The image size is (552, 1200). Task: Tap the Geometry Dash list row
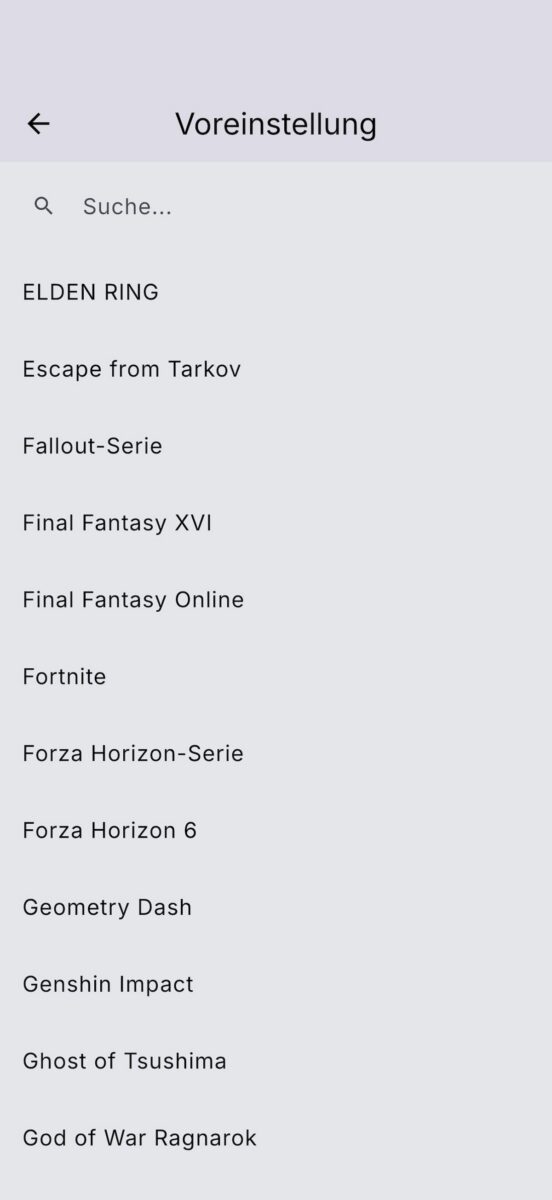click(x=276, y=908)
